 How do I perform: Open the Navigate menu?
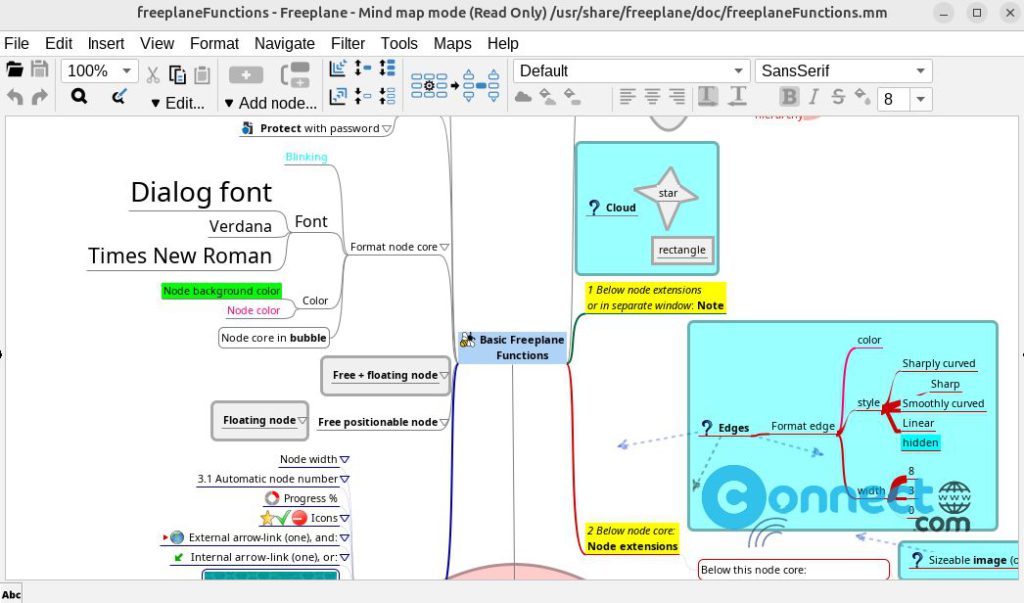[x=285, y=43]
